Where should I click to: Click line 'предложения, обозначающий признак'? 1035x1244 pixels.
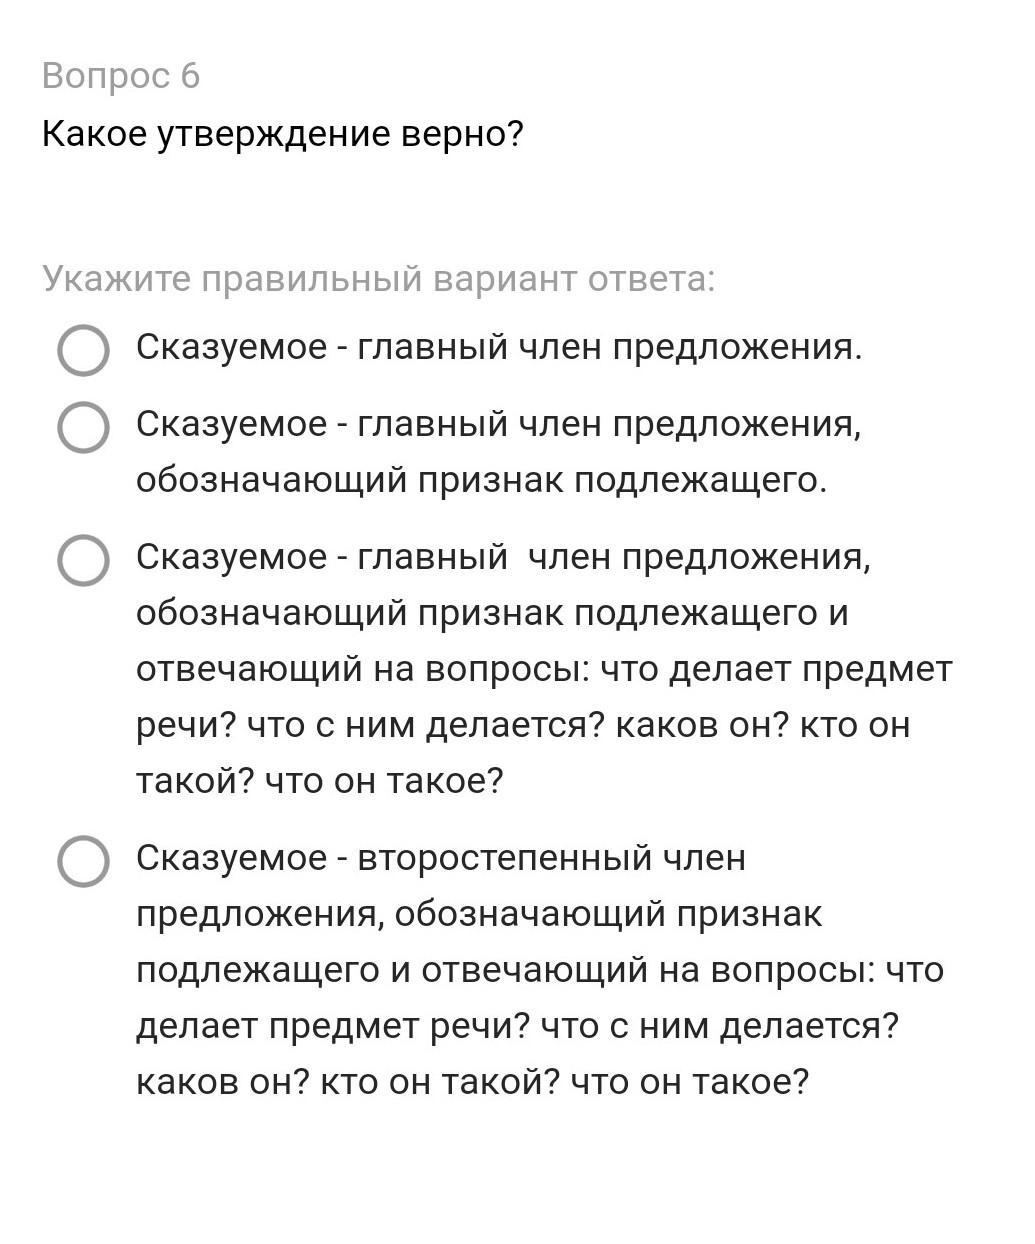tap(479, 915)
